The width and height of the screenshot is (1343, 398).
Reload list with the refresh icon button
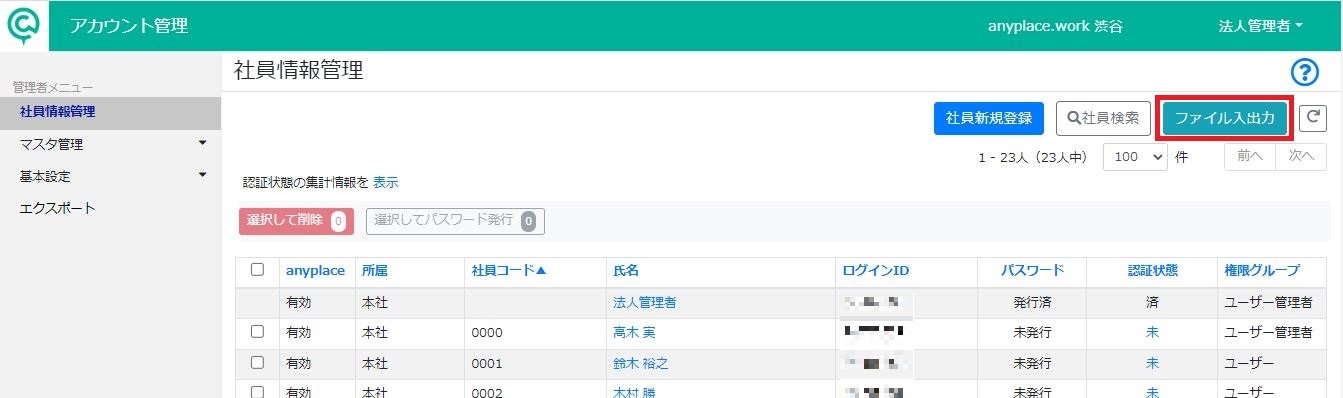click(1313, 118)
